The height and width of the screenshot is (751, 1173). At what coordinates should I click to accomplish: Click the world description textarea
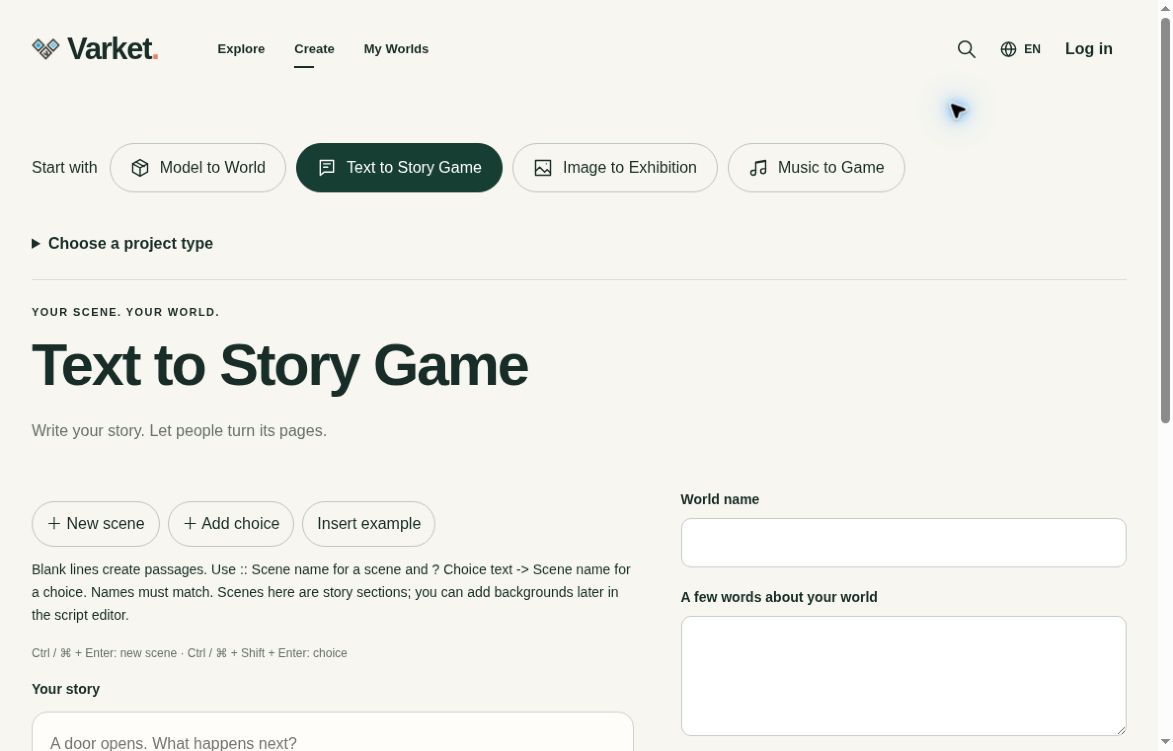click(x=903, y=676)
